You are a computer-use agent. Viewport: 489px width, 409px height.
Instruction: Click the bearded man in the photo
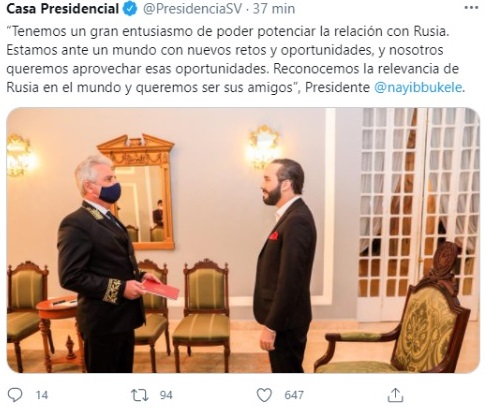tap(284, 265)
